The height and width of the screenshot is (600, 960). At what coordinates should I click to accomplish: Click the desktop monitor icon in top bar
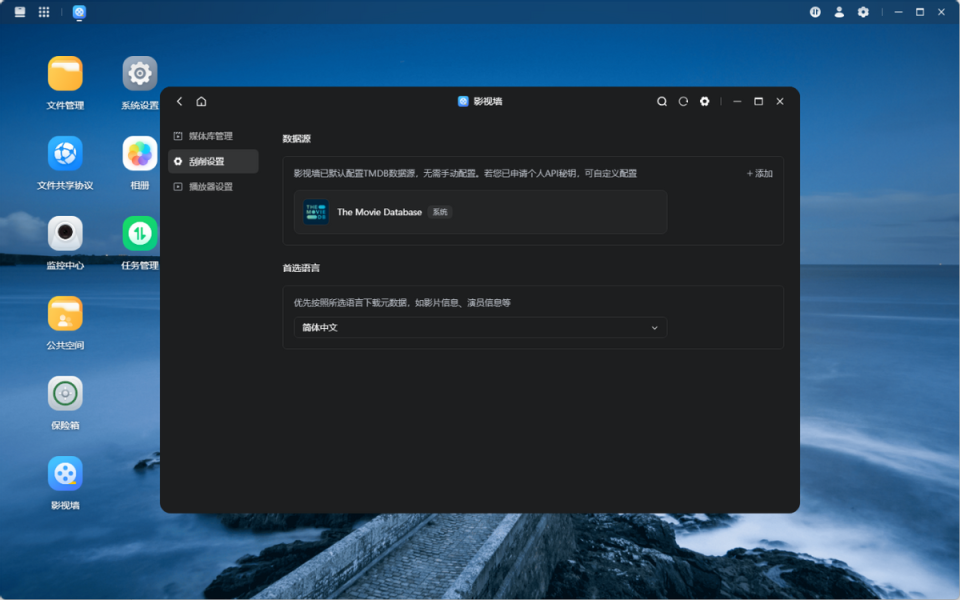click(20, 12)
